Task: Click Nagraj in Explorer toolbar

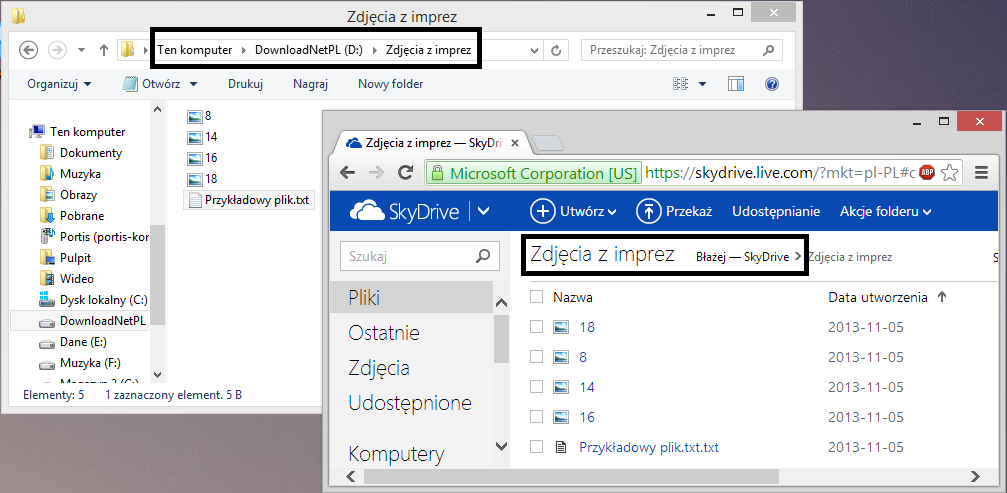Action: (x=311, y=84)
